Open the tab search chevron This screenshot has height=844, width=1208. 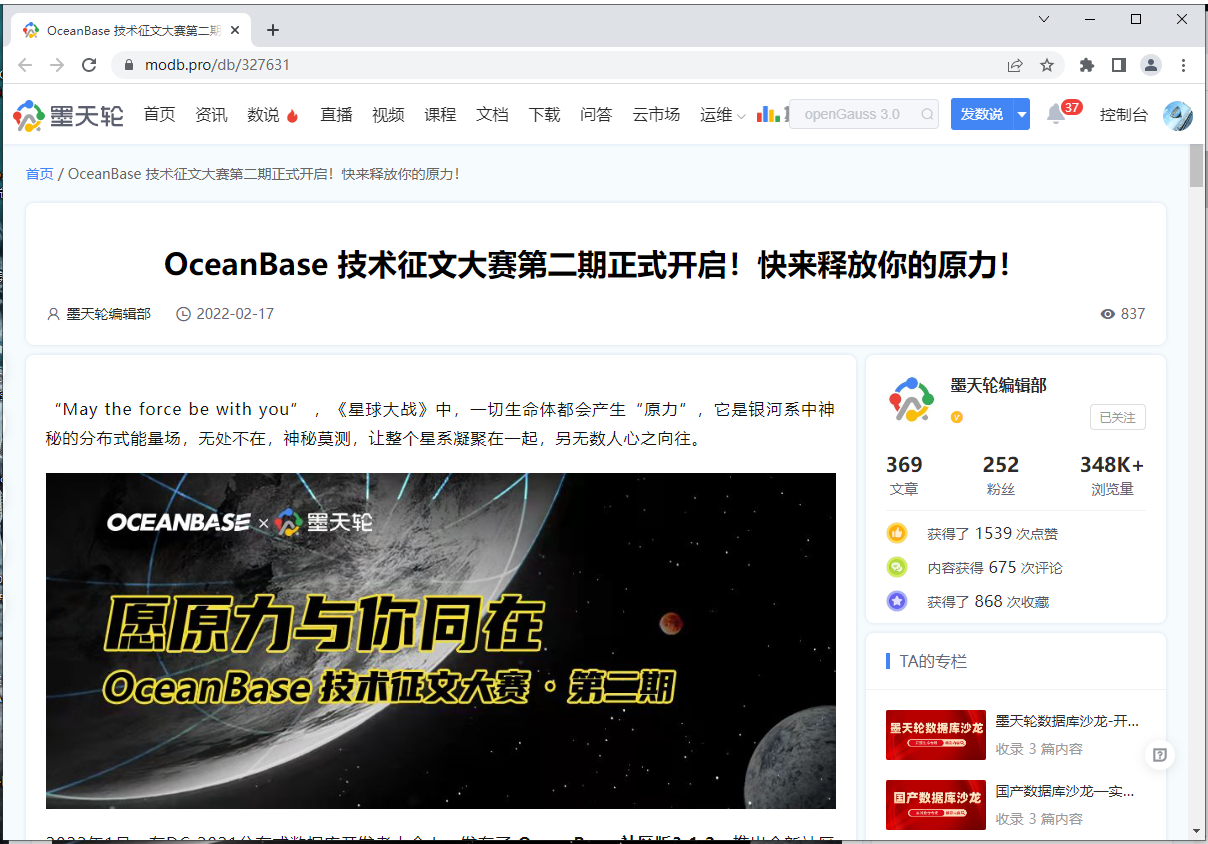[x=1044, y=19]
